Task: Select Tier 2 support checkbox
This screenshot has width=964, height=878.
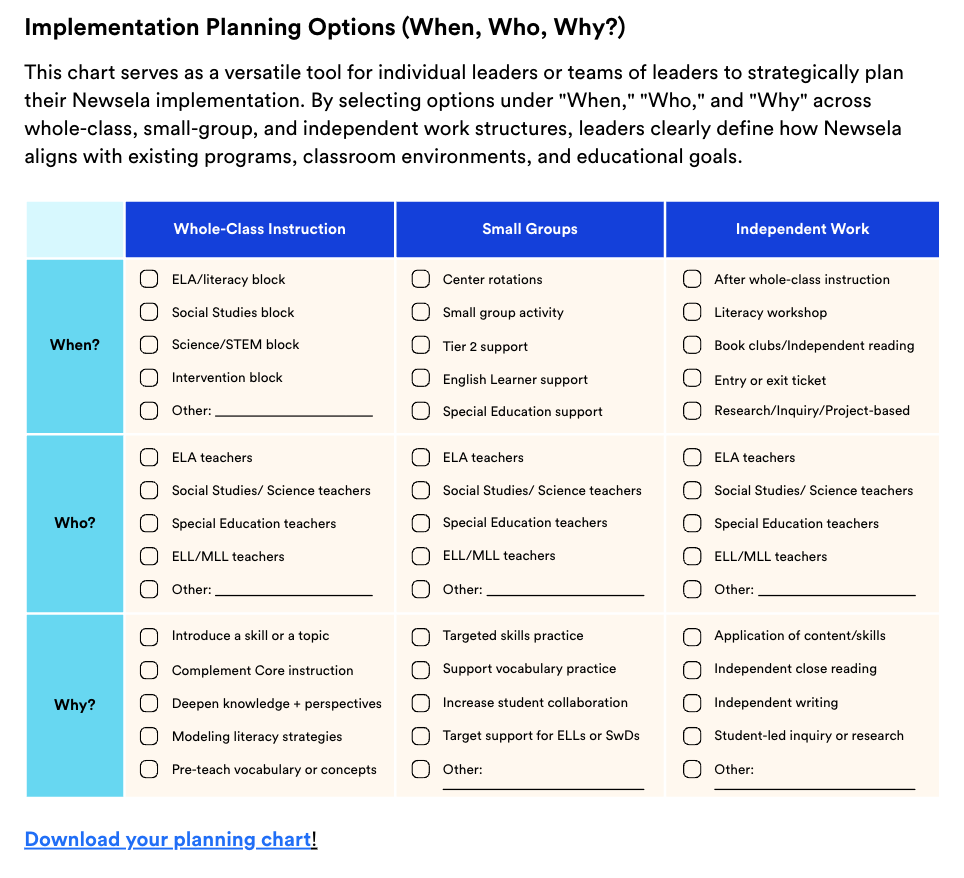Action: point(420,345)
